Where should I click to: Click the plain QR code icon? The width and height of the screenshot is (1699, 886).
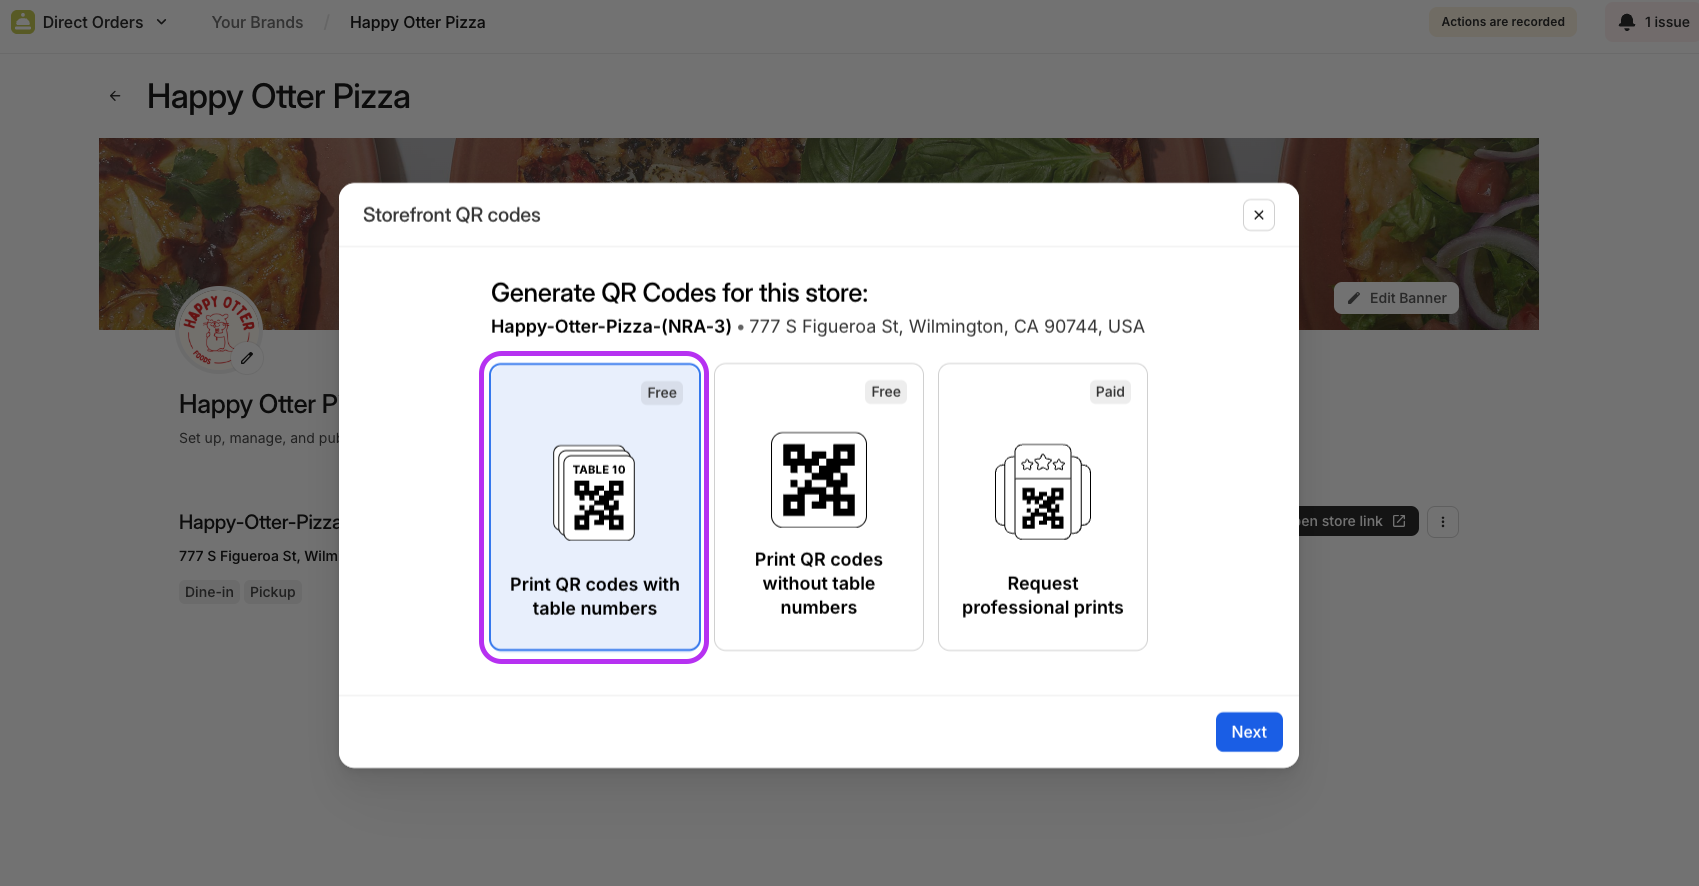[x=818, y=480]
